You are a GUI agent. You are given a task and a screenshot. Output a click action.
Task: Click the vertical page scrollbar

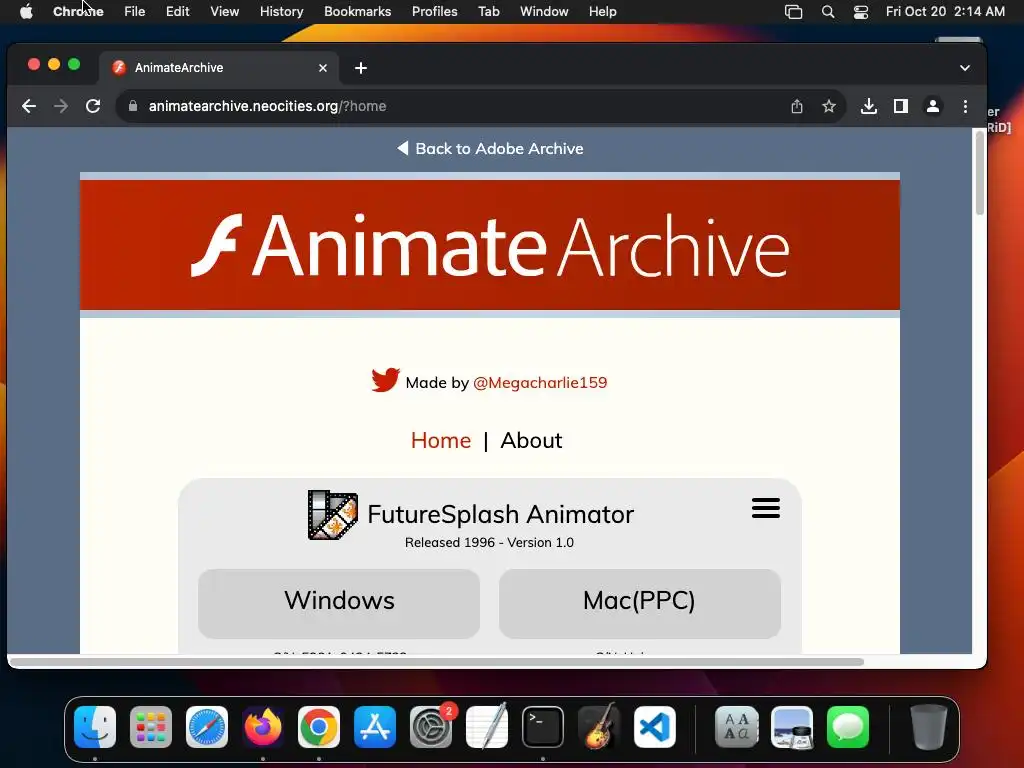979,173
